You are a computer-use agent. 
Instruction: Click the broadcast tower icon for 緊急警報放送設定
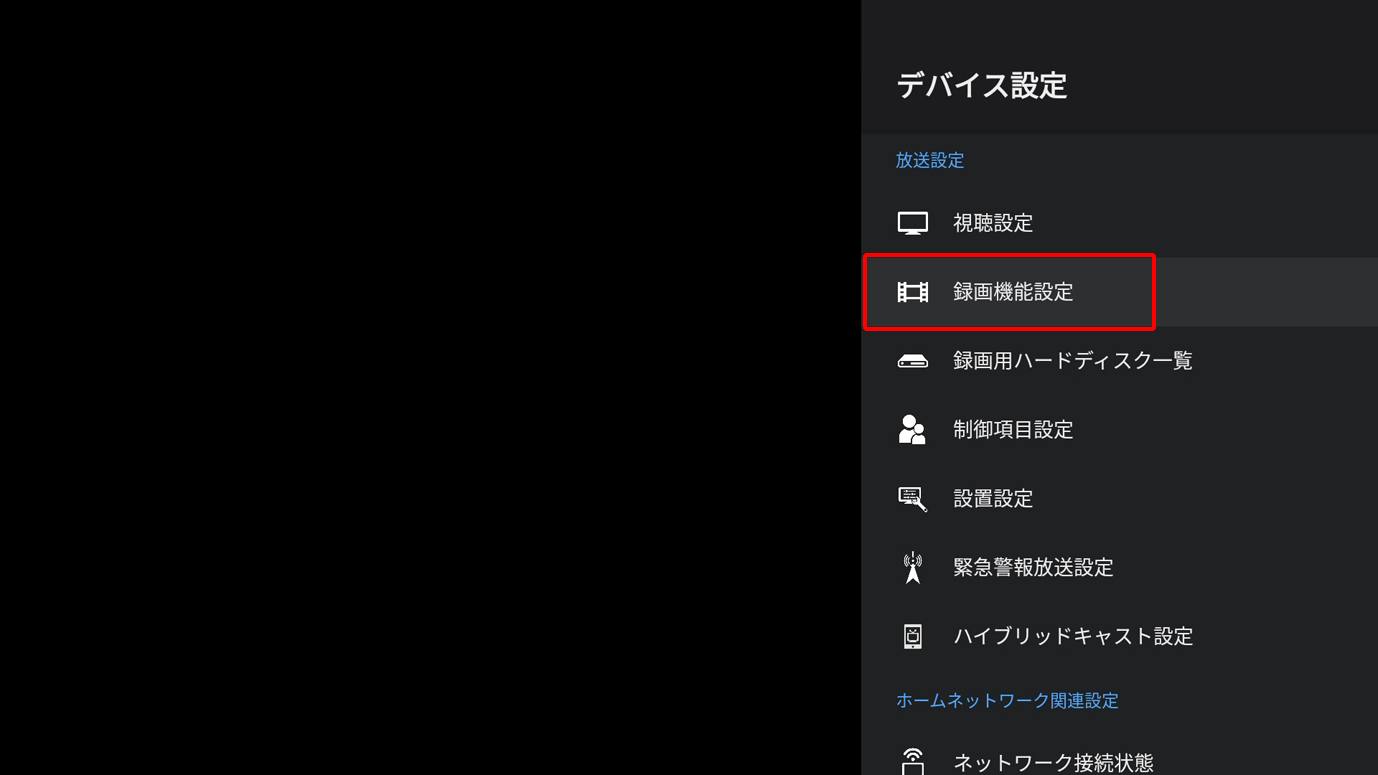click(912, 567)
